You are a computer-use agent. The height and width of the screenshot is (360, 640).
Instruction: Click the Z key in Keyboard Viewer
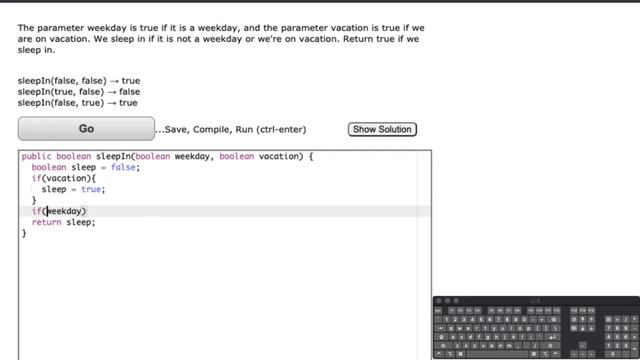[457, 346]
